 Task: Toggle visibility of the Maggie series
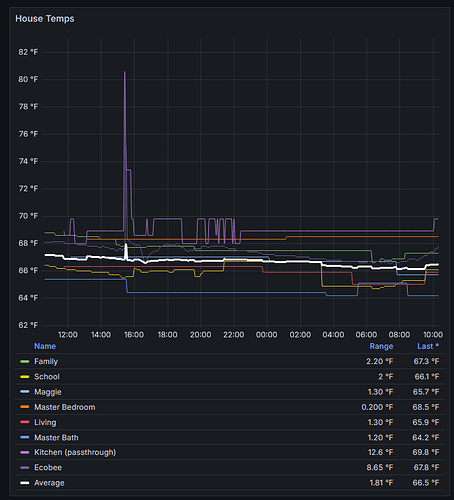point(48,392)
